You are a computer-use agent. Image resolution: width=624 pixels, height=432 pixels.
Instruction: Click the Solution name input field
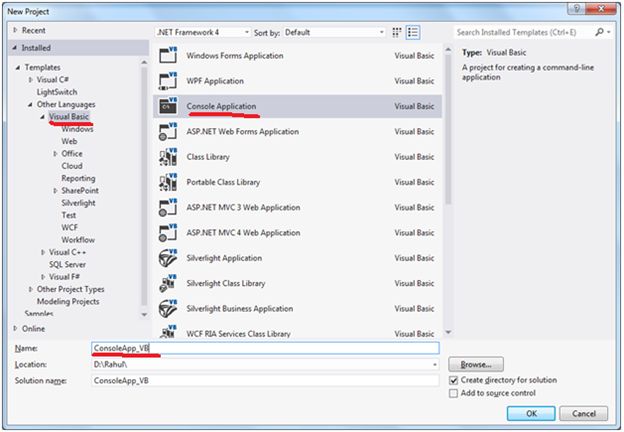(265, 381)
